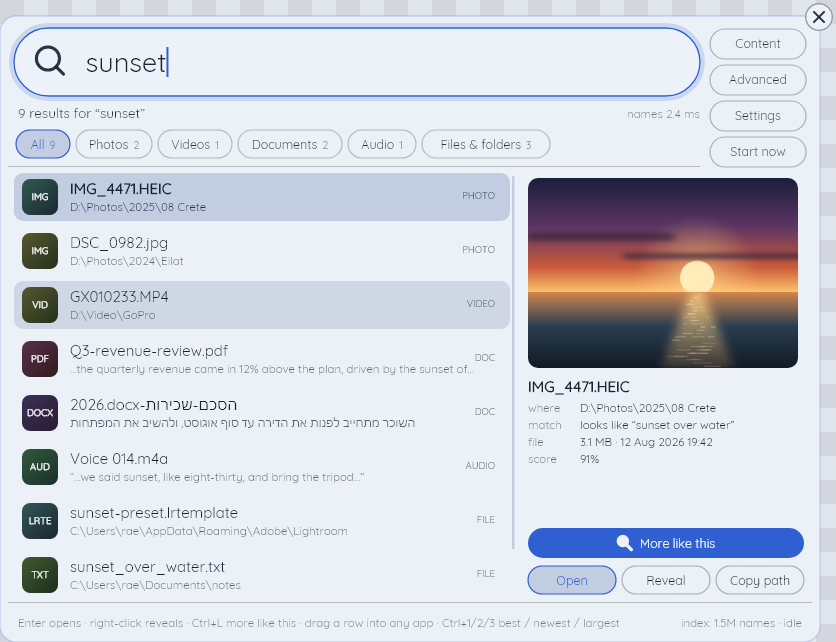Click More like this button

(666, 543)
